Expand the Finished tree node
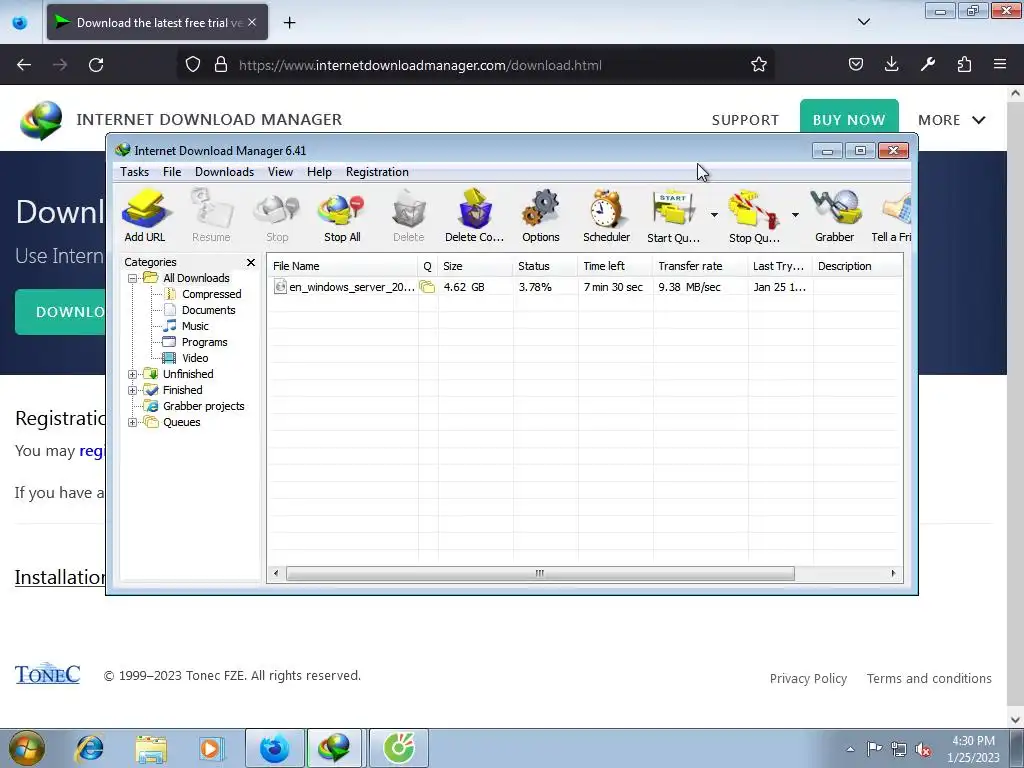 pos(133,391)
